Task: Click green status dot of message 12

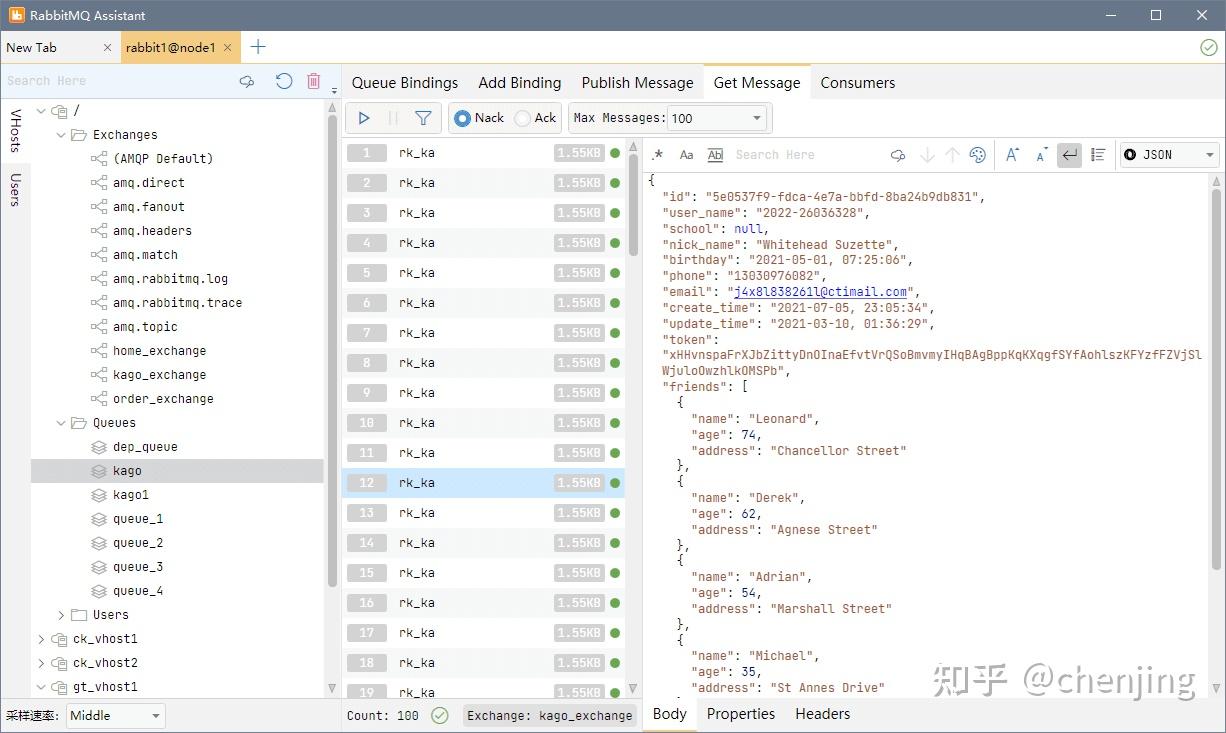Action: [615, 483]
